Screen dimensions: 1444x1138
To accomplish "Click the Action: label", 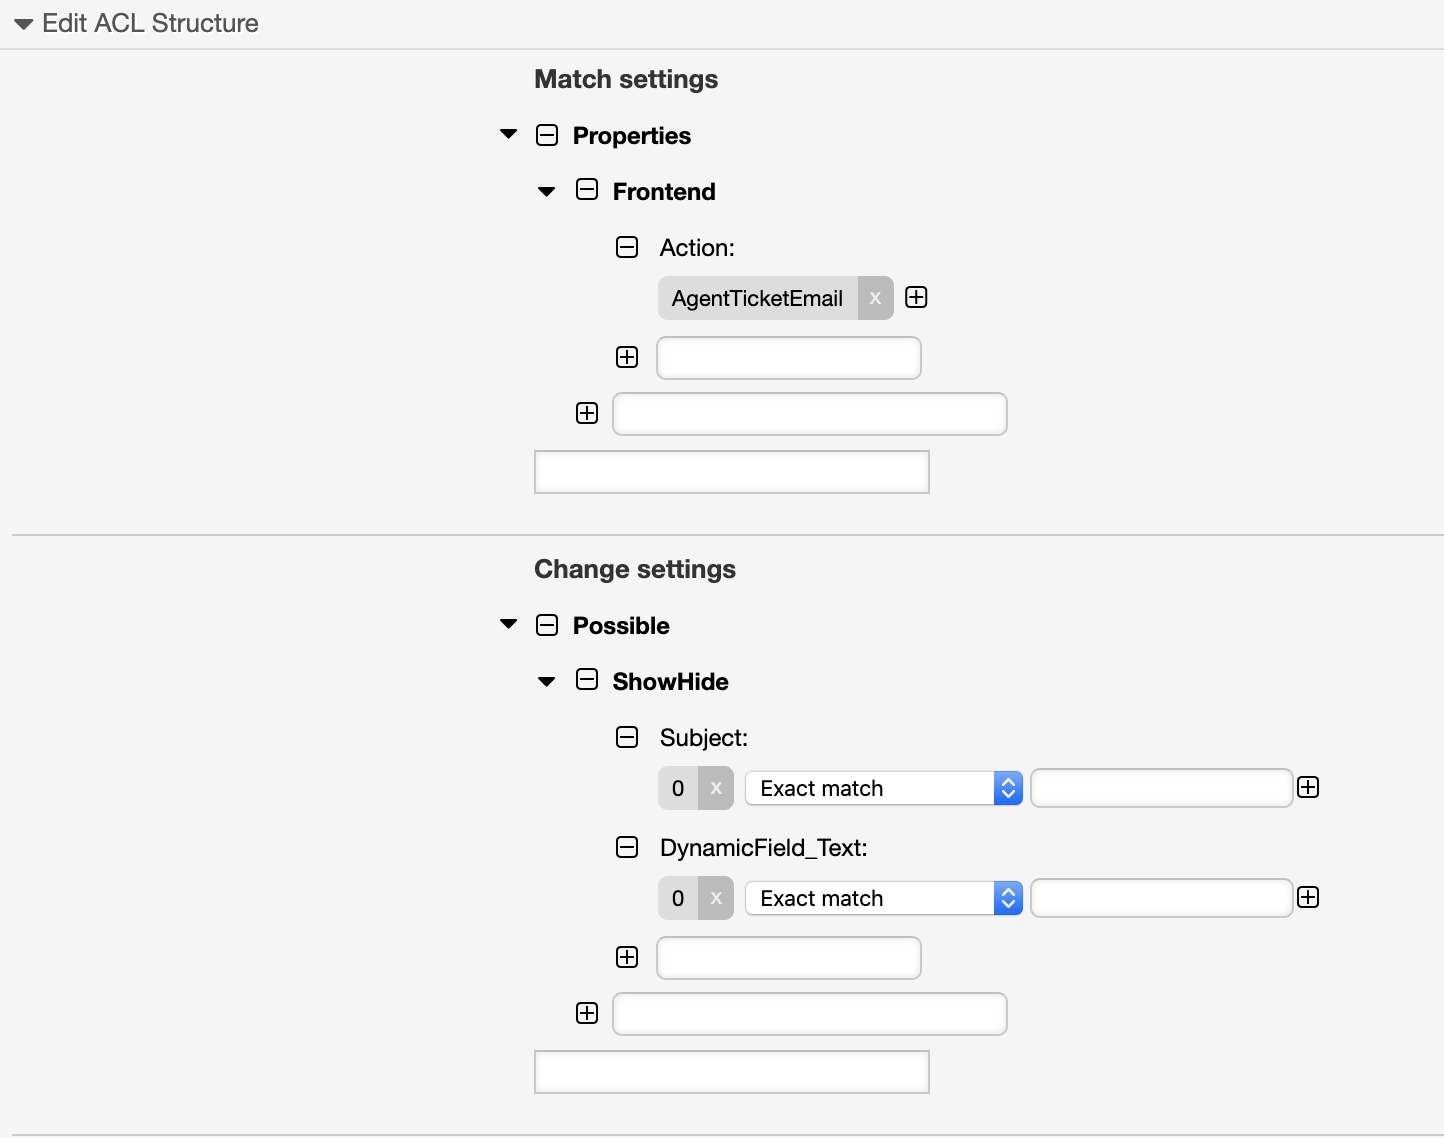I will click(697, 248).
